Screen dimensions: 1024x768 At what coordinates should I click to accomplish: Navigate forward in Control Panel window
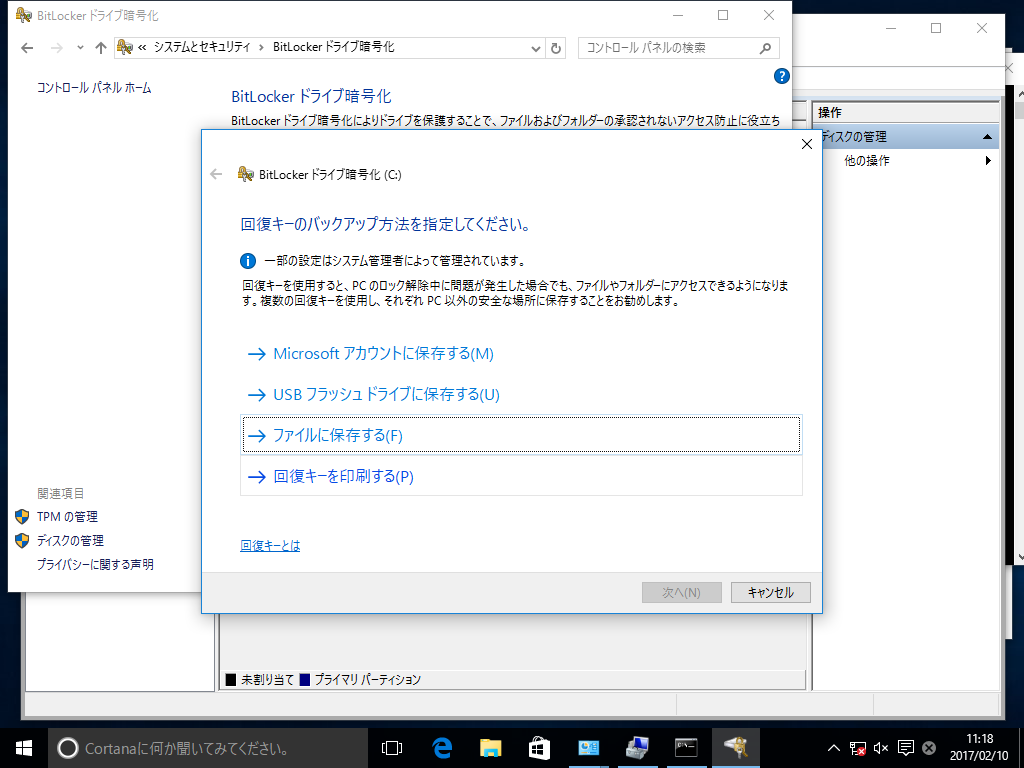click(57, 48)
